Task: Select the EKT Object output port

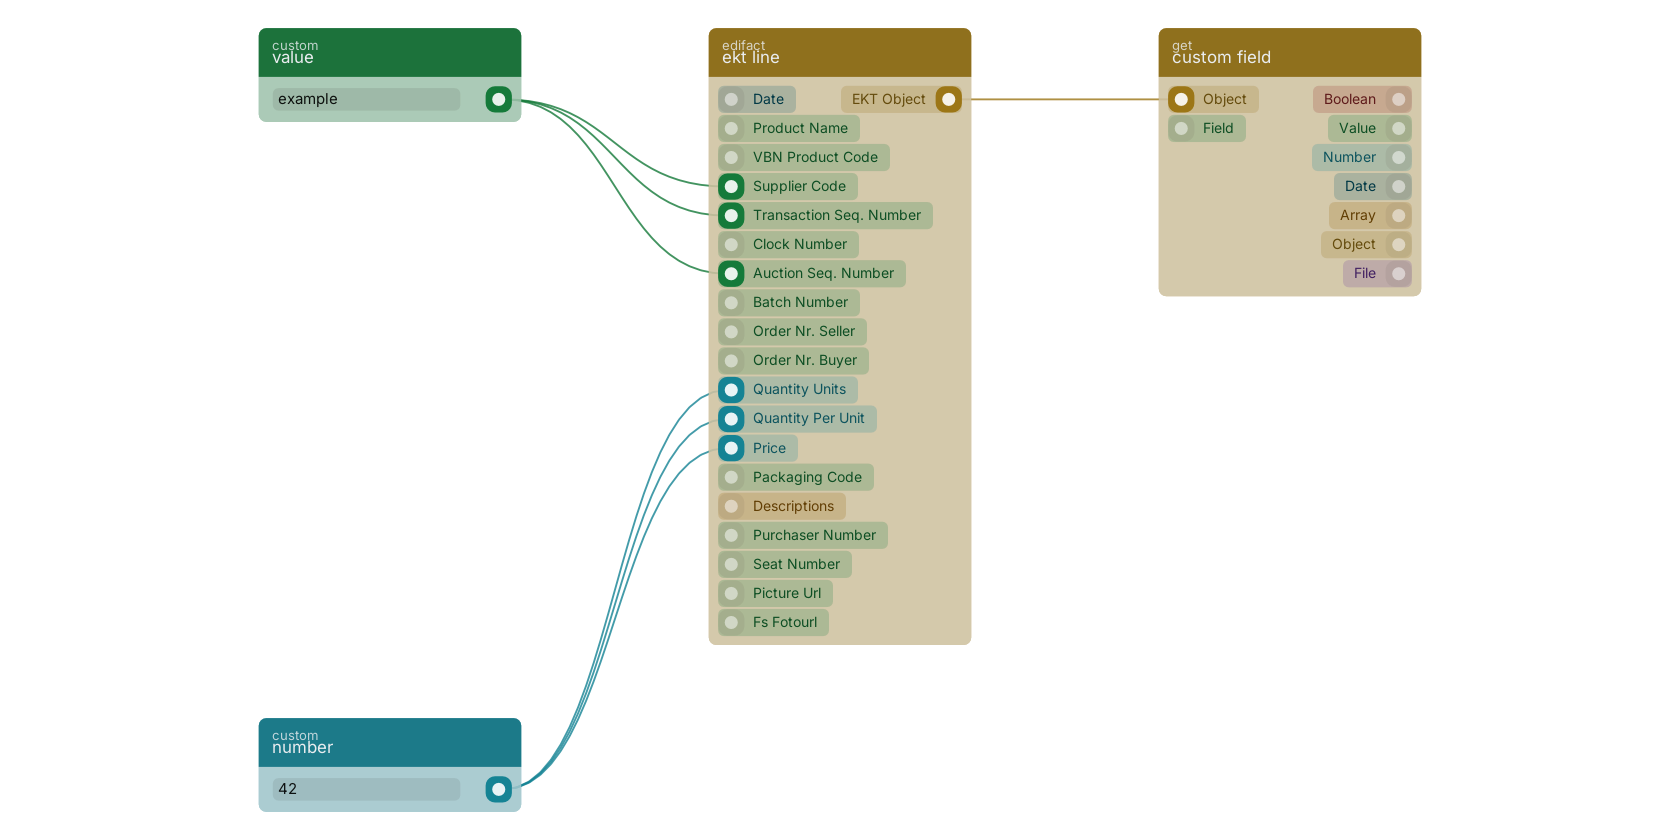Action: [948, 99]
